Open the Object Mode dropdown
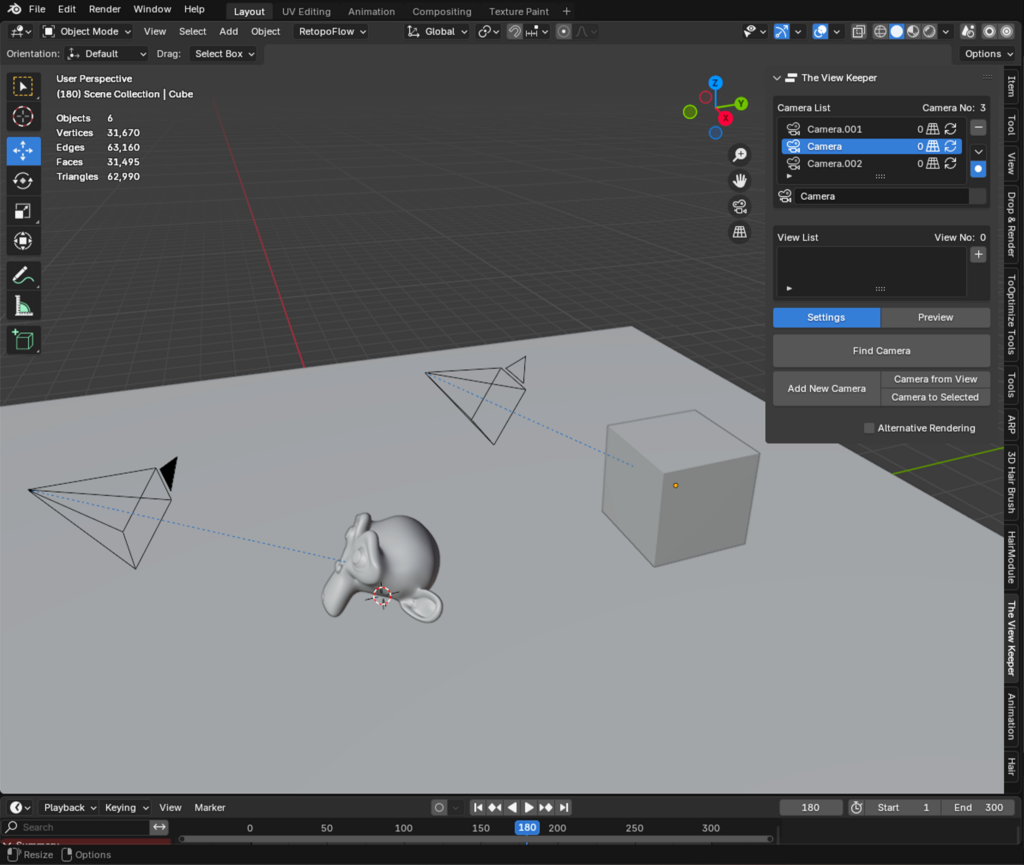Image resolution: width=1024 pixels, height=865 pixels. [x=90, y=31]
